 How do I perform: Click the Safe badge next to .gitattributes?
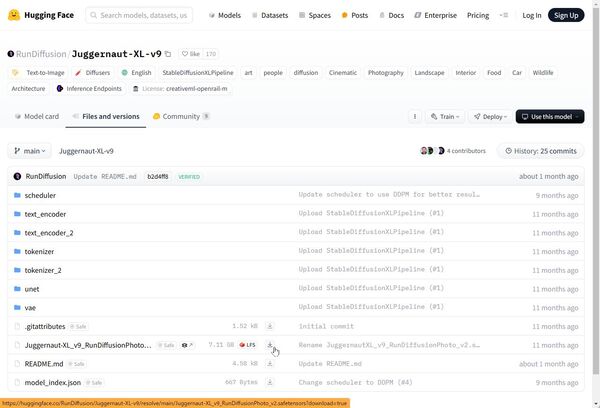(x=78, y=326)
